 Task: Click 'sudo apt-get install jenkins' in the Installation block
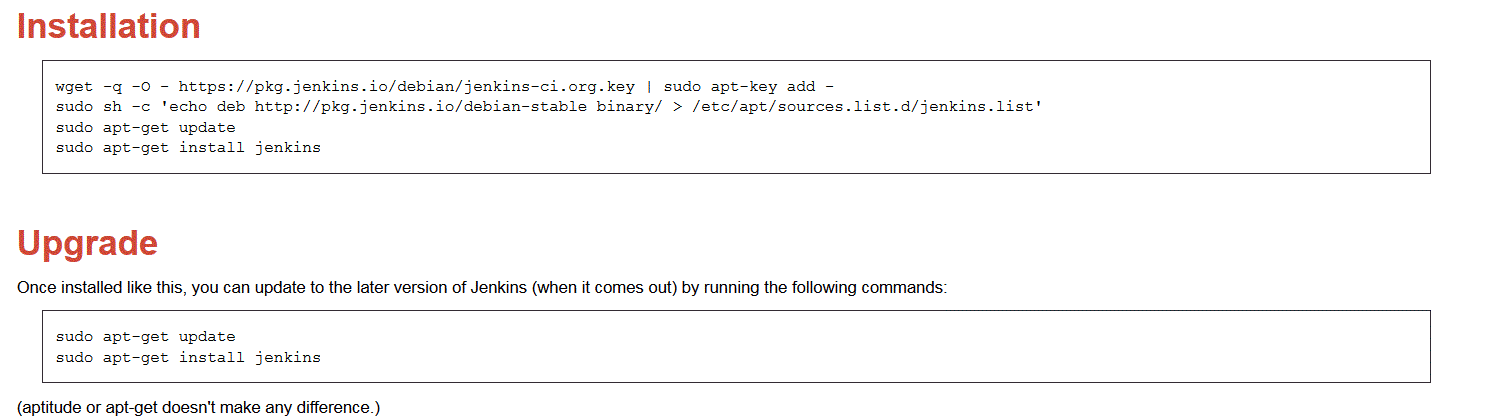[188, 148]
